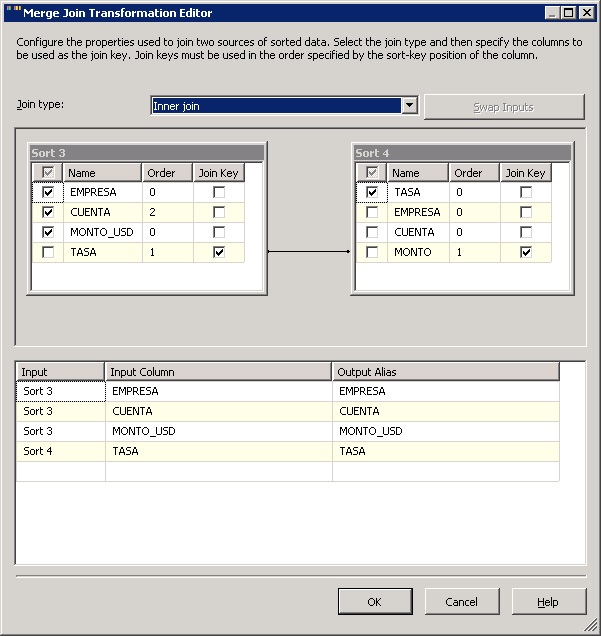Disable Join Key for MONTO in Sort 4

526,252
